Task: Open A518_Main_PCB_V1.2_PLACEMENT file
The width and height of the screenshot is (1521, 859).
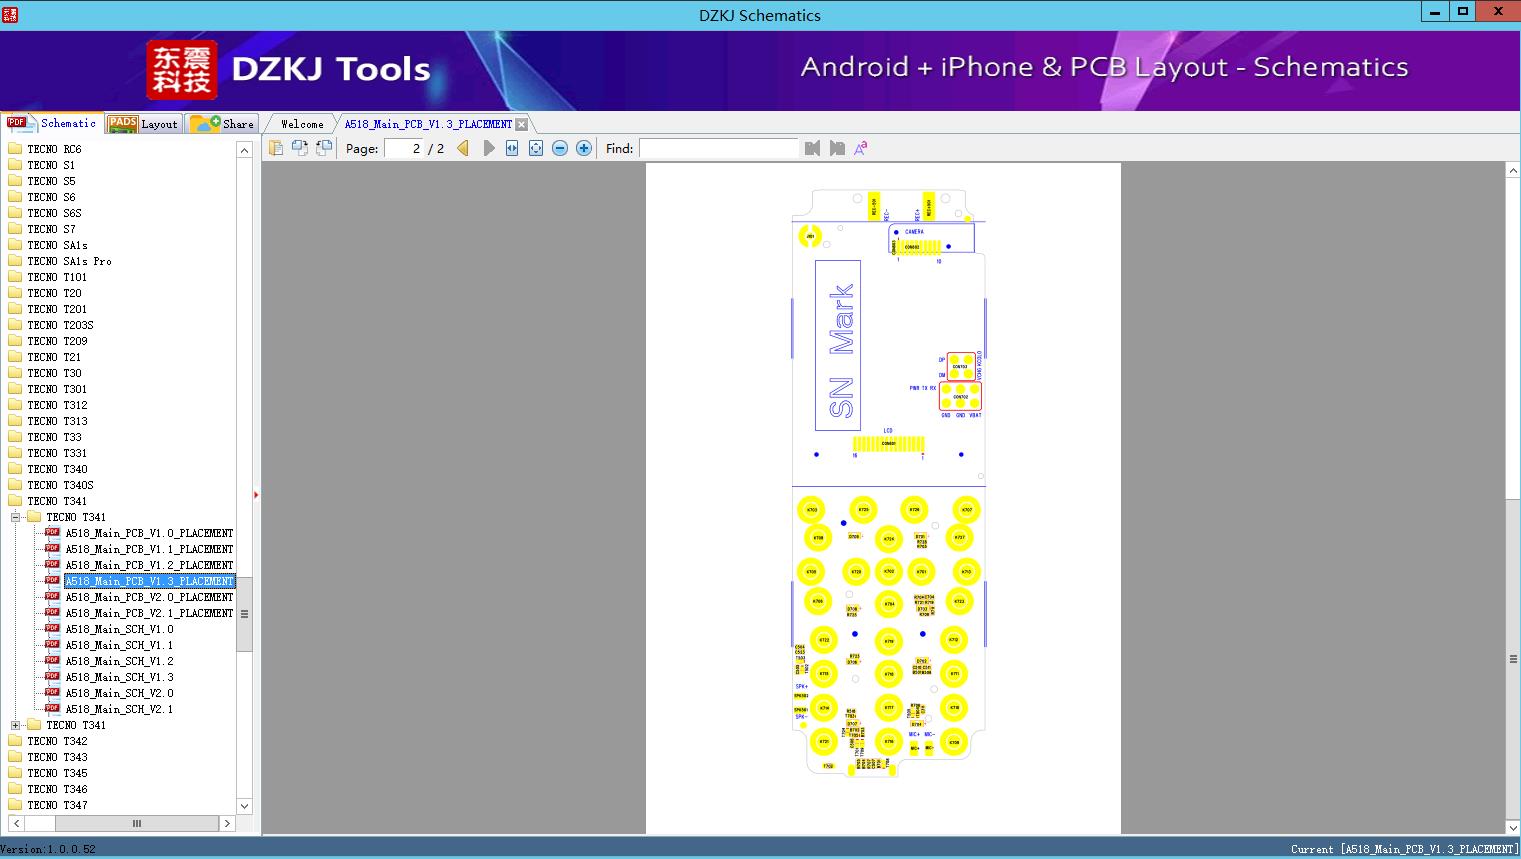Action: pyautogui.click(x=149, y=565)
